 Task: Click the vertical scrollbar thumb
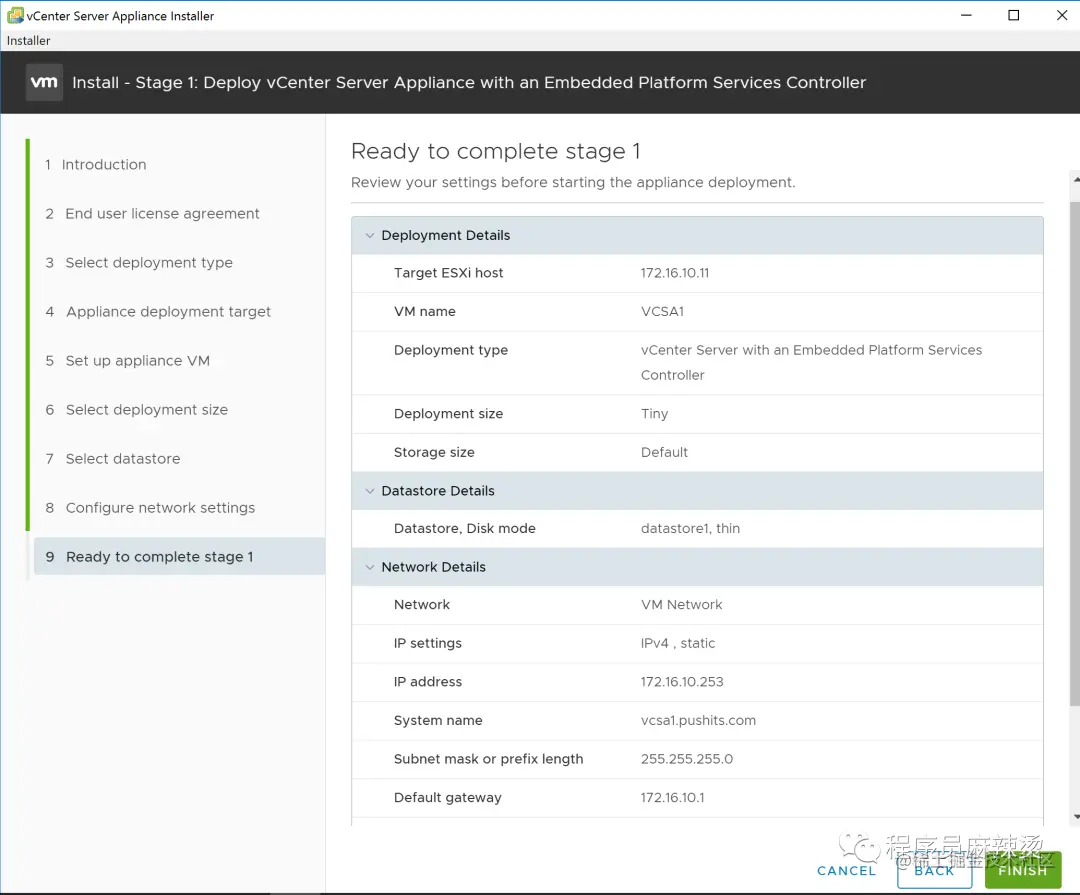coord(1075,453)
